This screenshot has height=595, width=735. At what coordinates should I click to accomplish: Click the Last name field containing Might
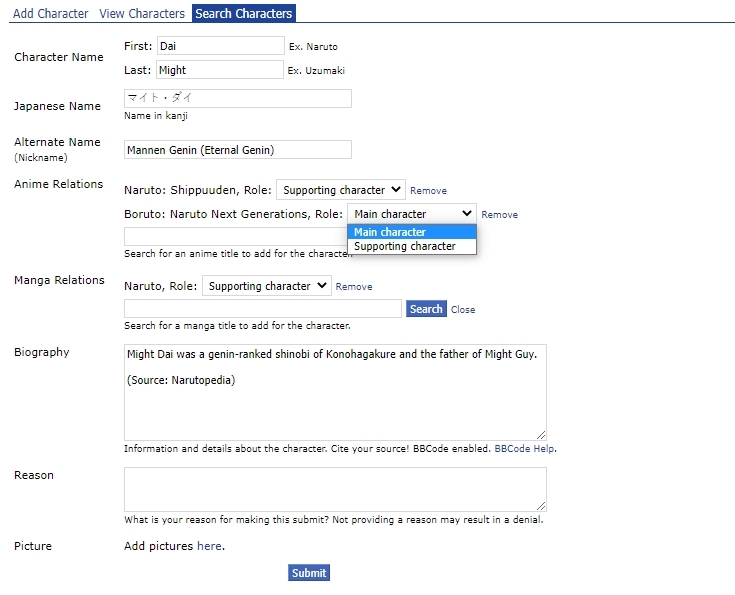[220, 70]
